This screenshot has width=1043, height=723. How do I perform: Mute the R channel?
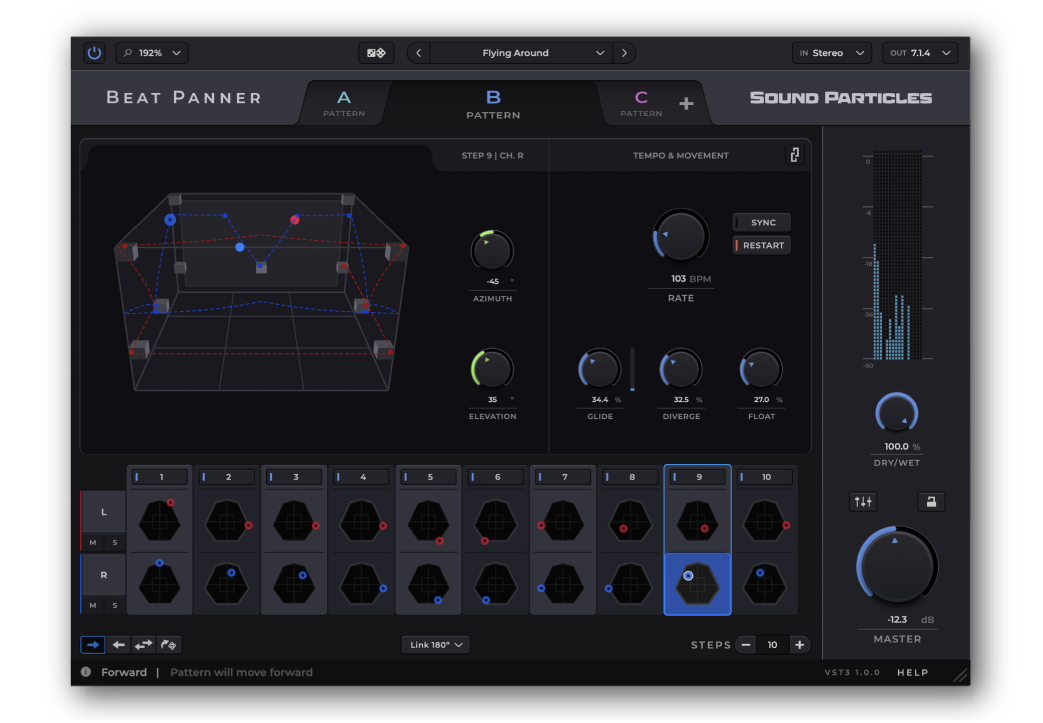click(92, 605)
